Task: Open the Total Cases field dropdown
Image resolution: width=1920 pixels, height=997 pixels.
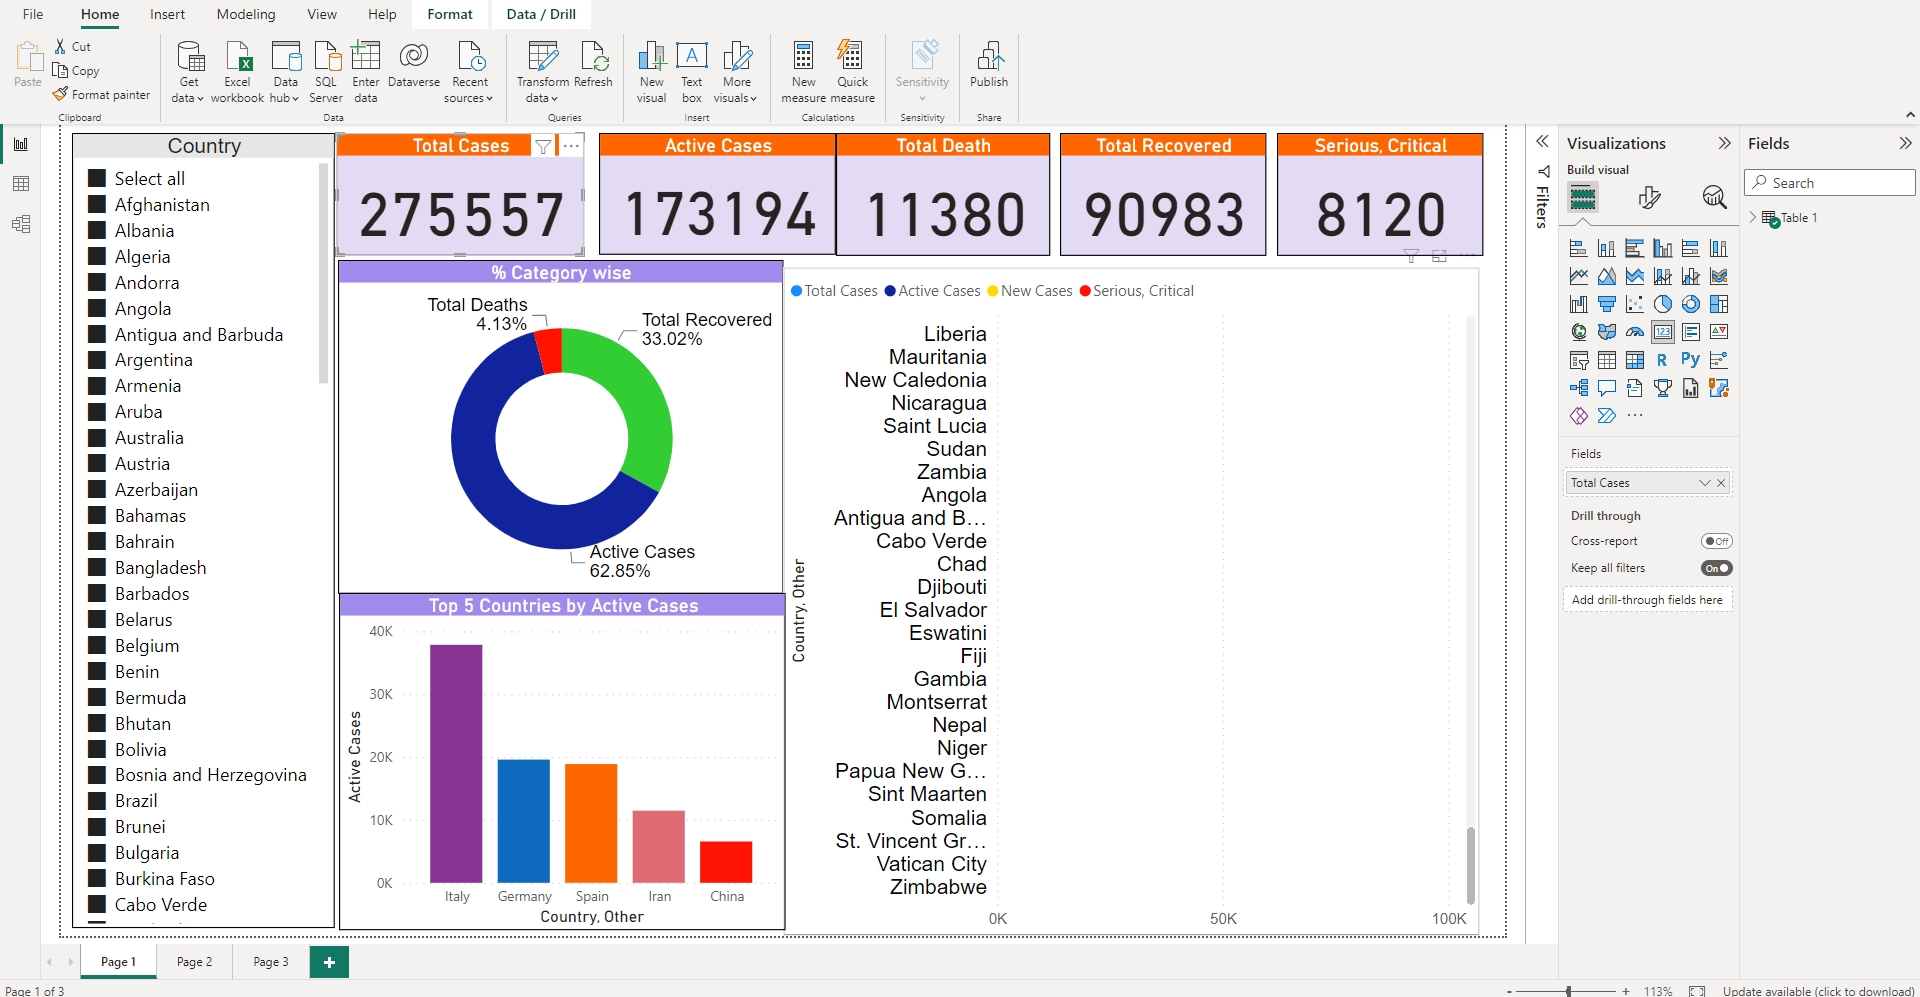Action: (x=1705, y=482)
